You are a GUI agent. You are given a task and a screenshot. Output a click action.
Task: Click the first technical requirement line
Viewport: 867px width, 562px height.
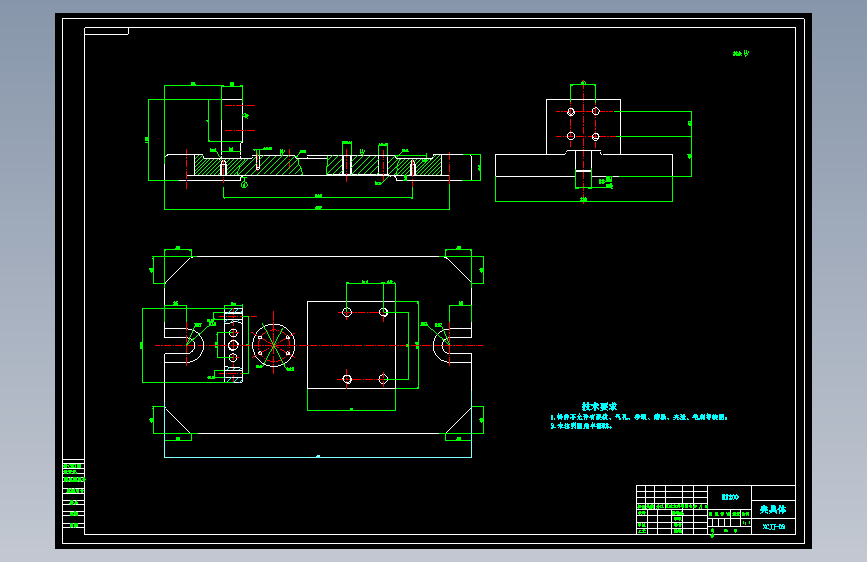pos(639,417)
